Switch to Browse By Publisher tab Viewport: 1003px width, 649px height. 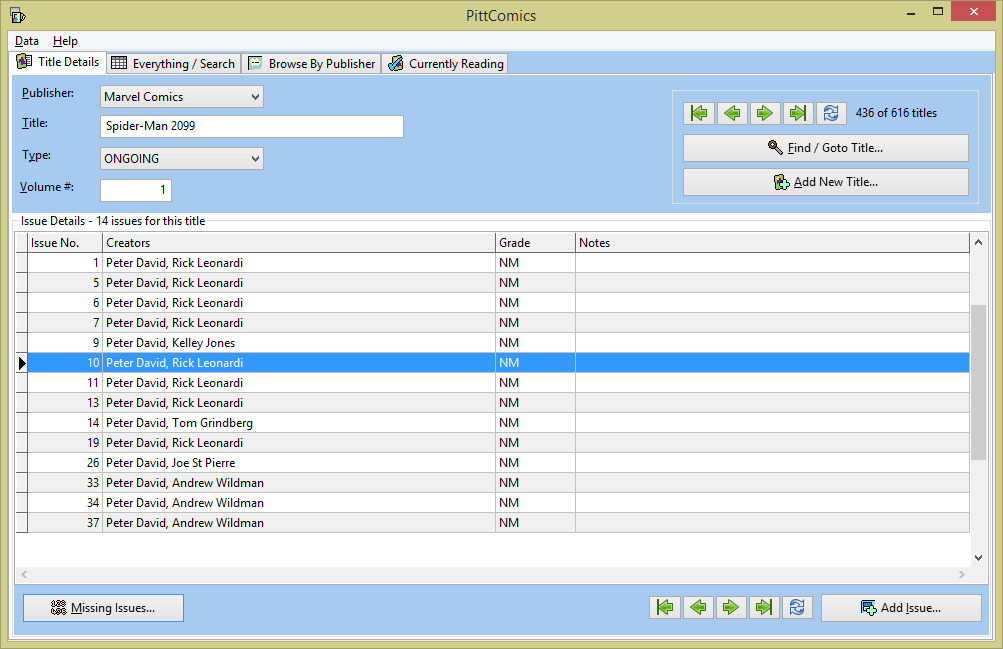[312, 63]
